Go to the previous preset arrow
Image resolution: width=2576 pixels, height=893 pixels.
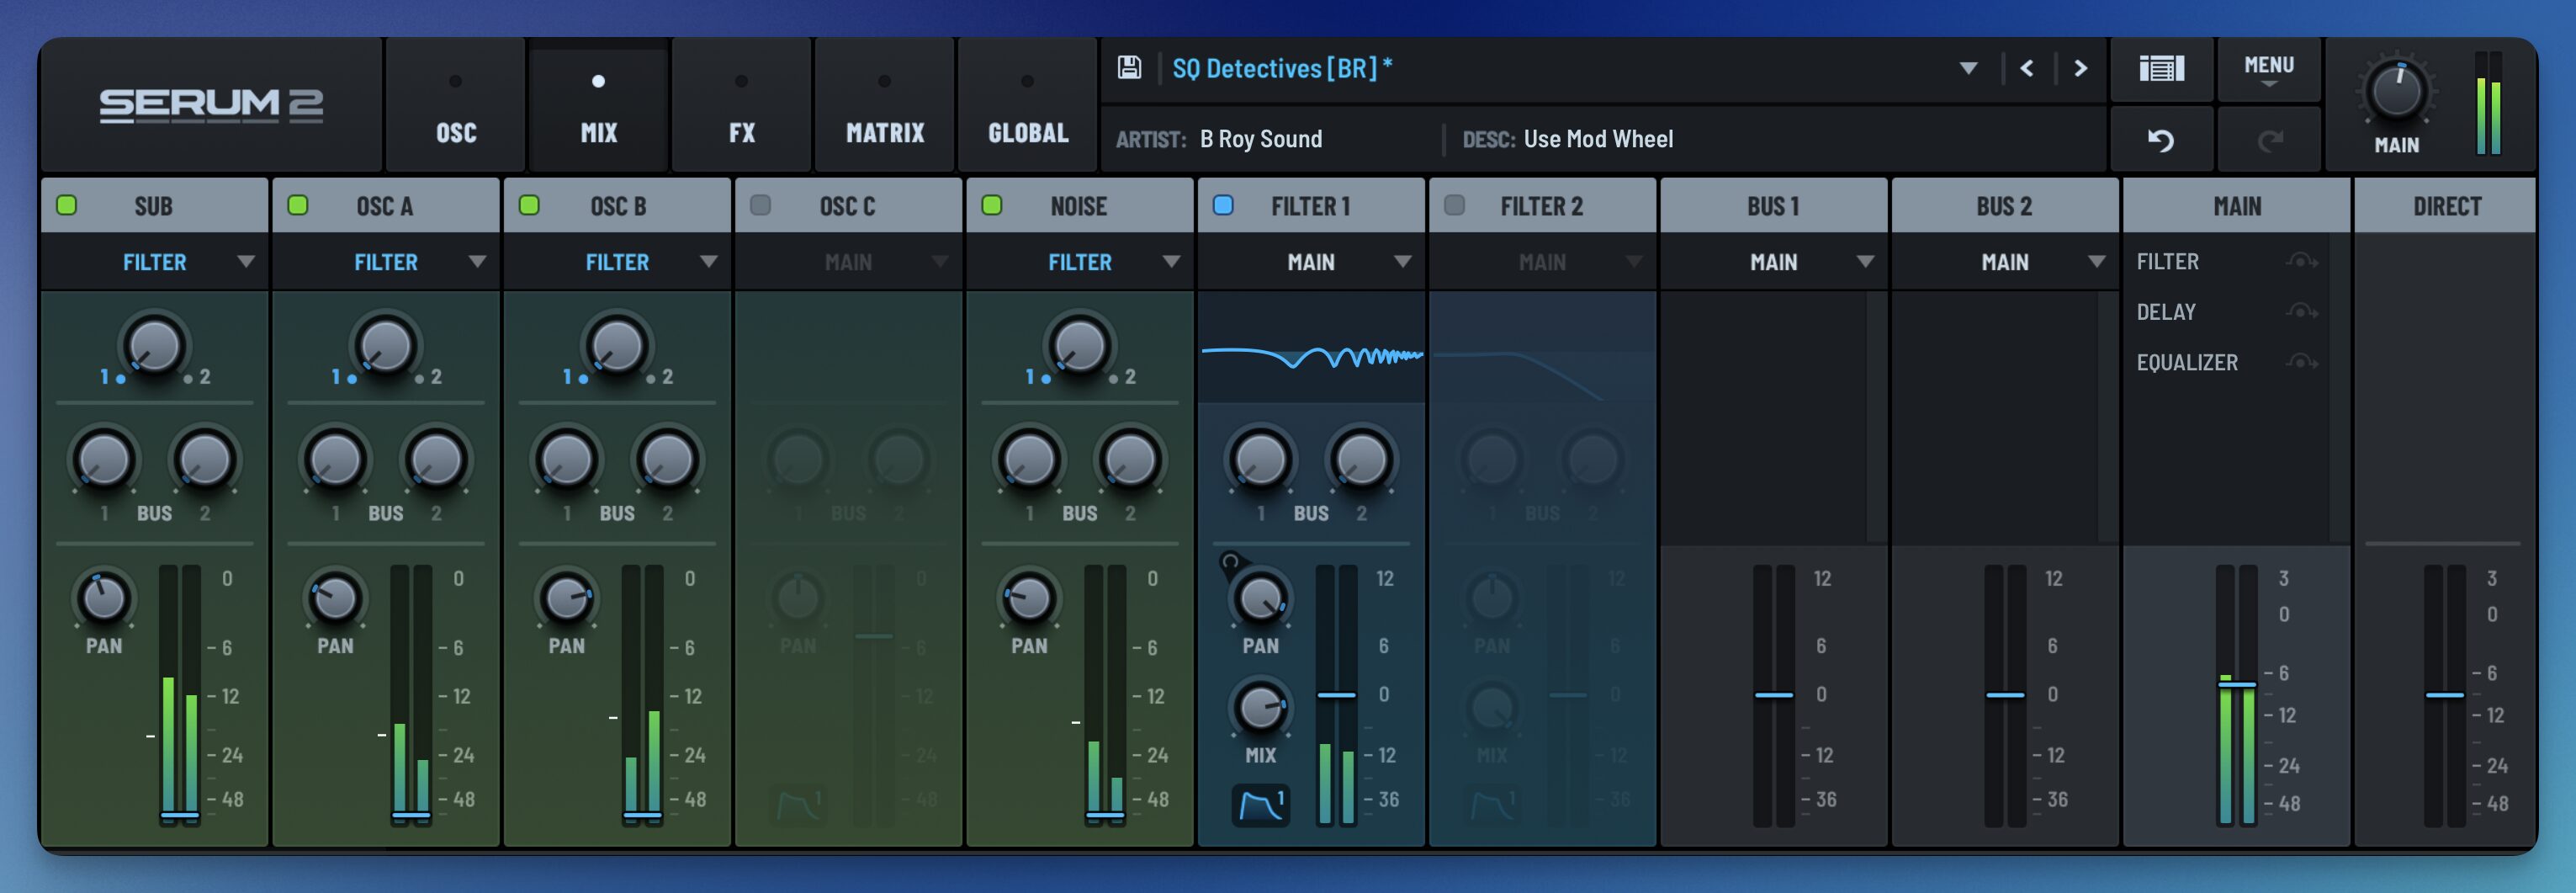coord(2027,68)
